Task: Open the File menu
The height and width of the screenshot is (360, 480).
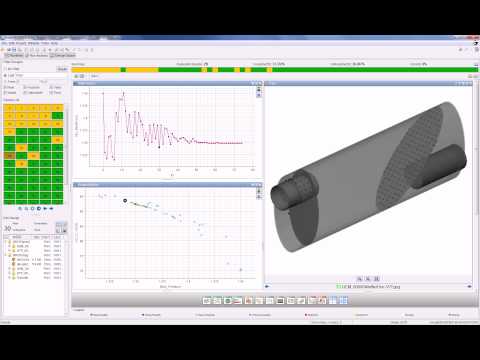Action: tap(4, 43)
